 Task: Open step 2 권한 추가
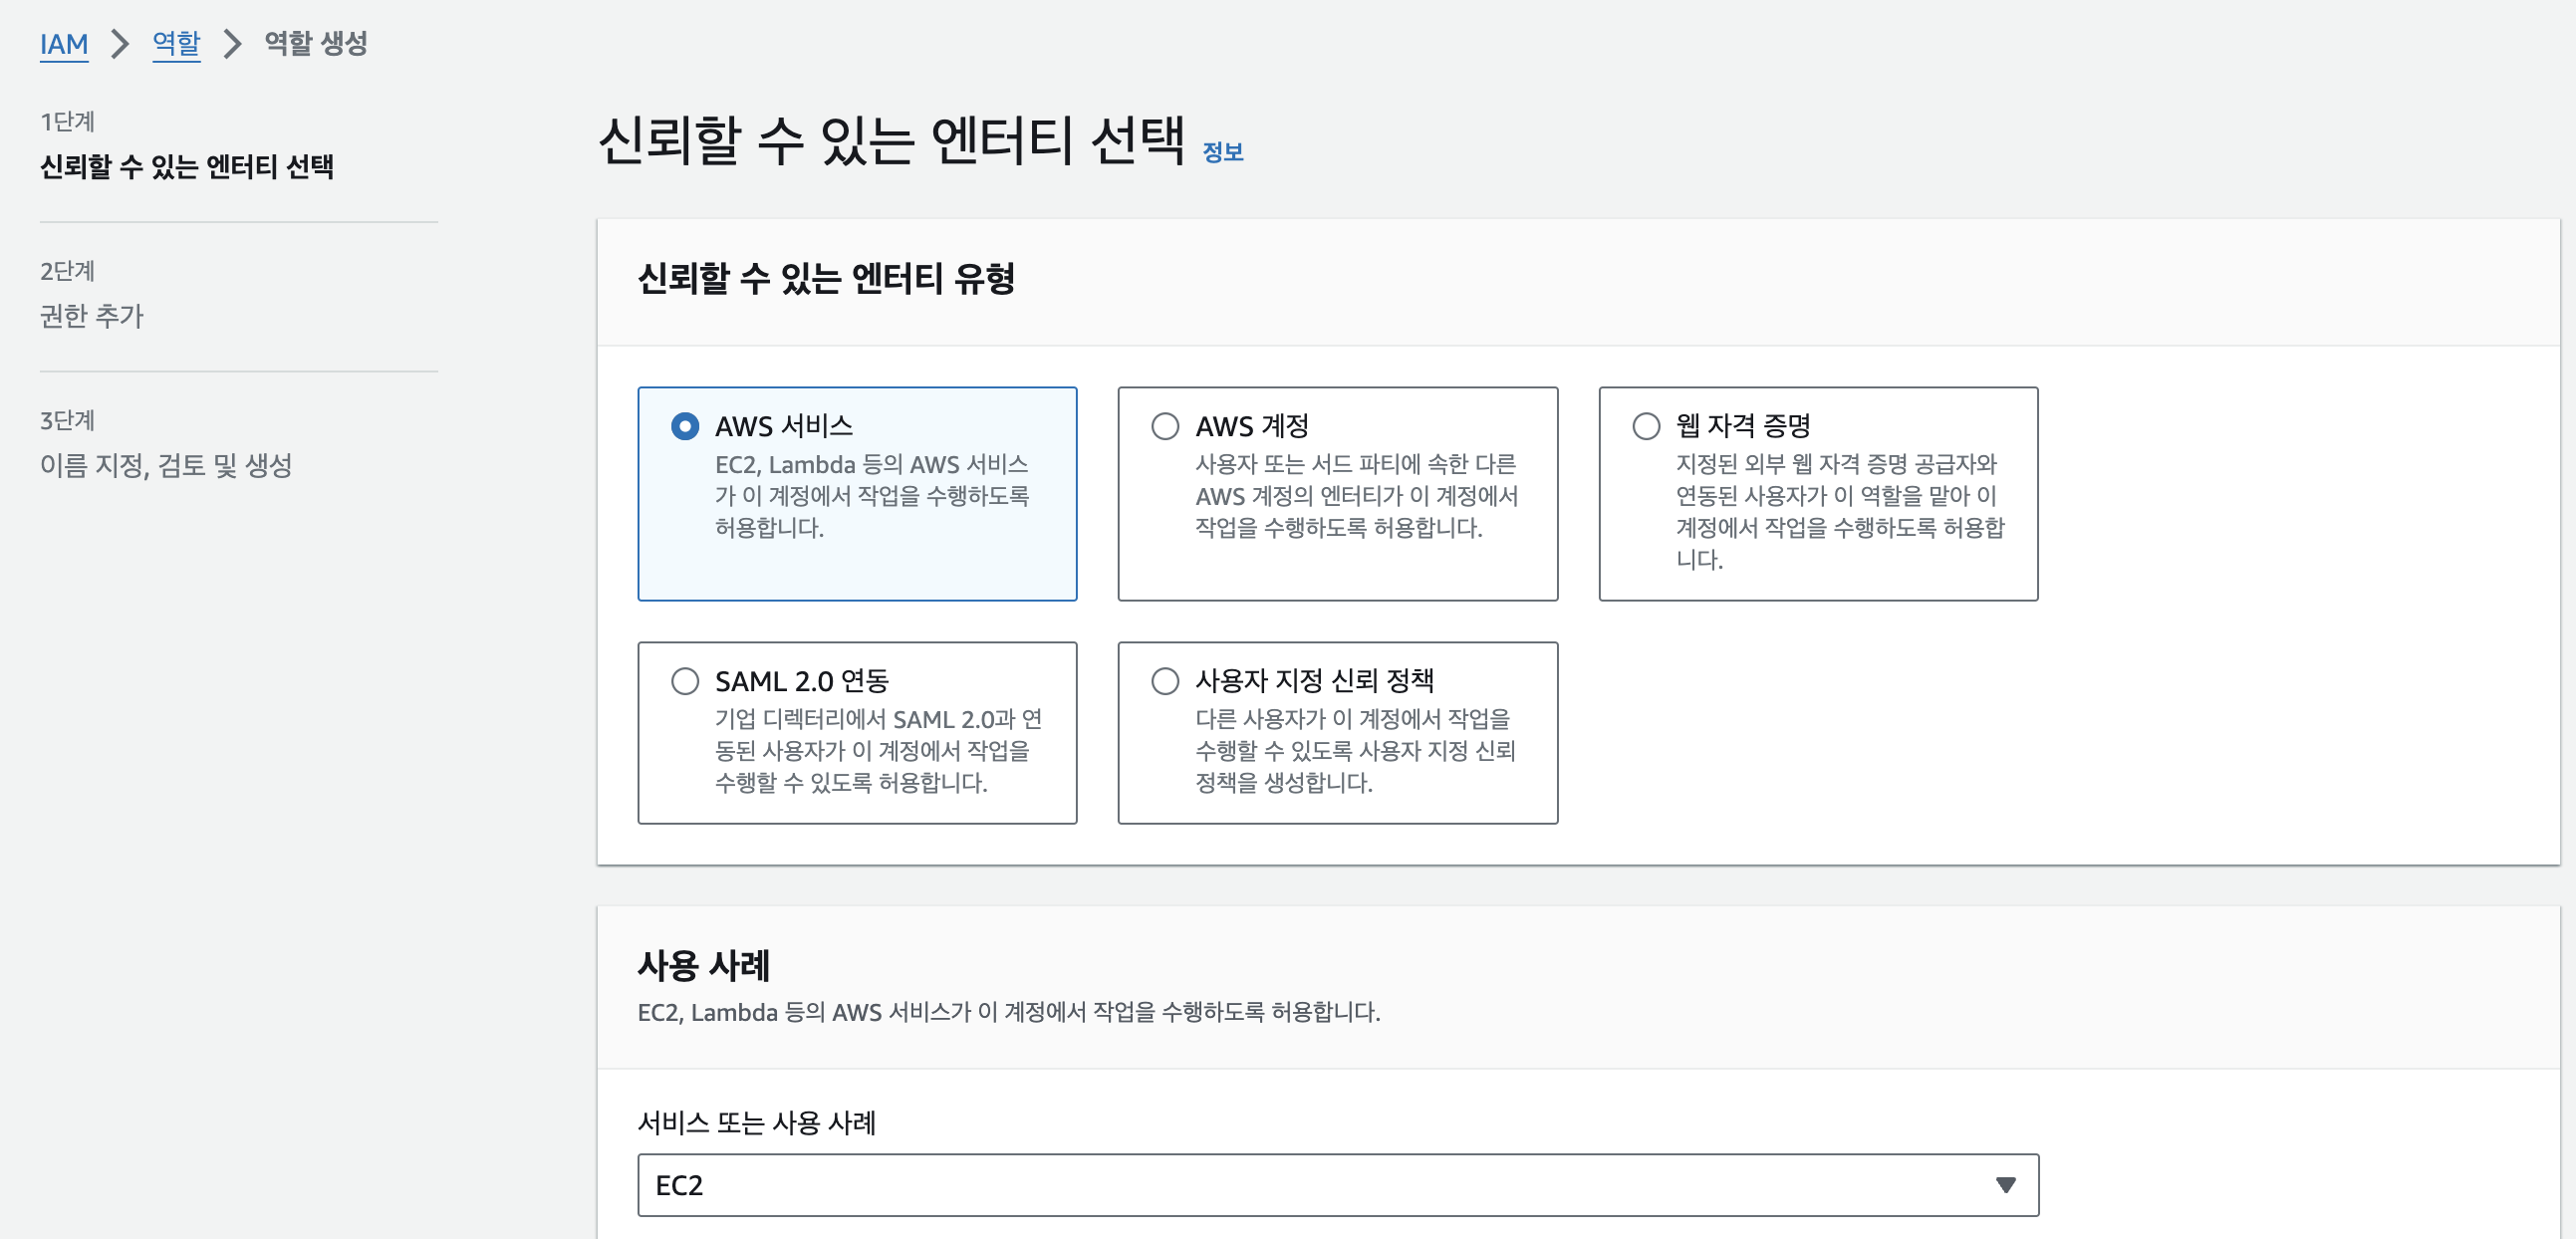click(92, 316)
